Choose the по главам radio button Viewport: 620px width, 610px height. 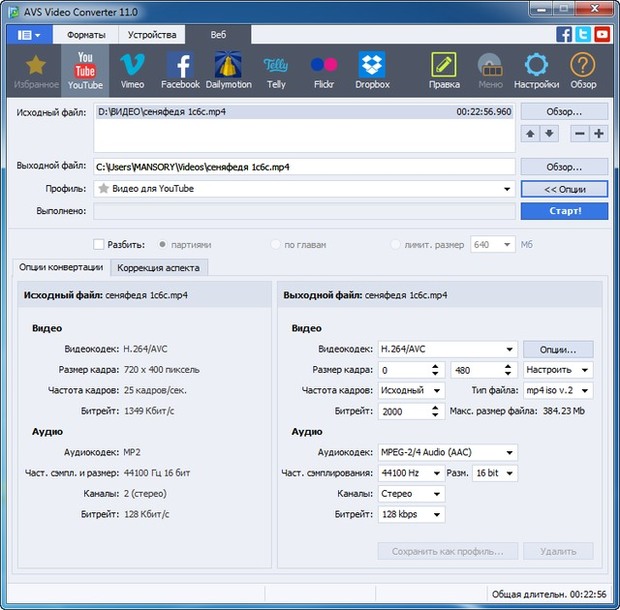[x=276, y=244]
